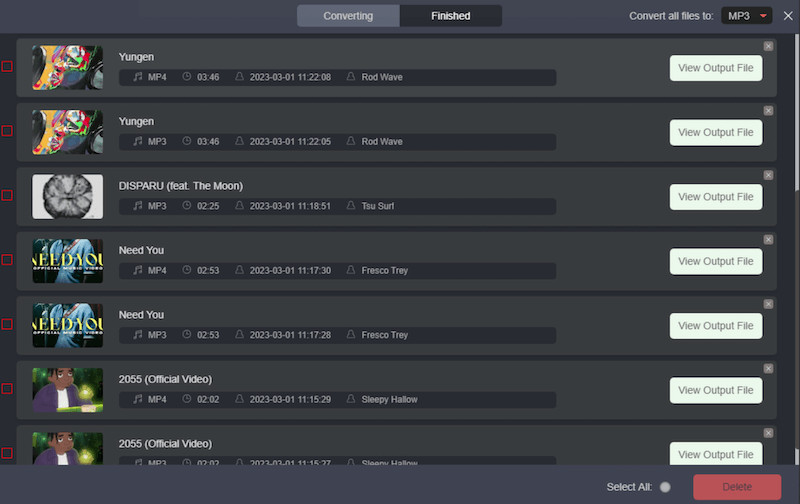Click the red Delete button
This screenshot has height=504, width=800.
click(x=737, y=487)
